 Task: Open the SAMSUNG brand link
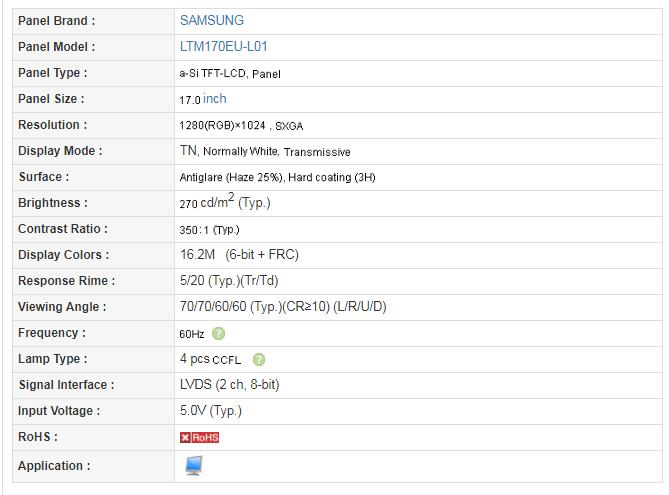click(x=212, y=20)
